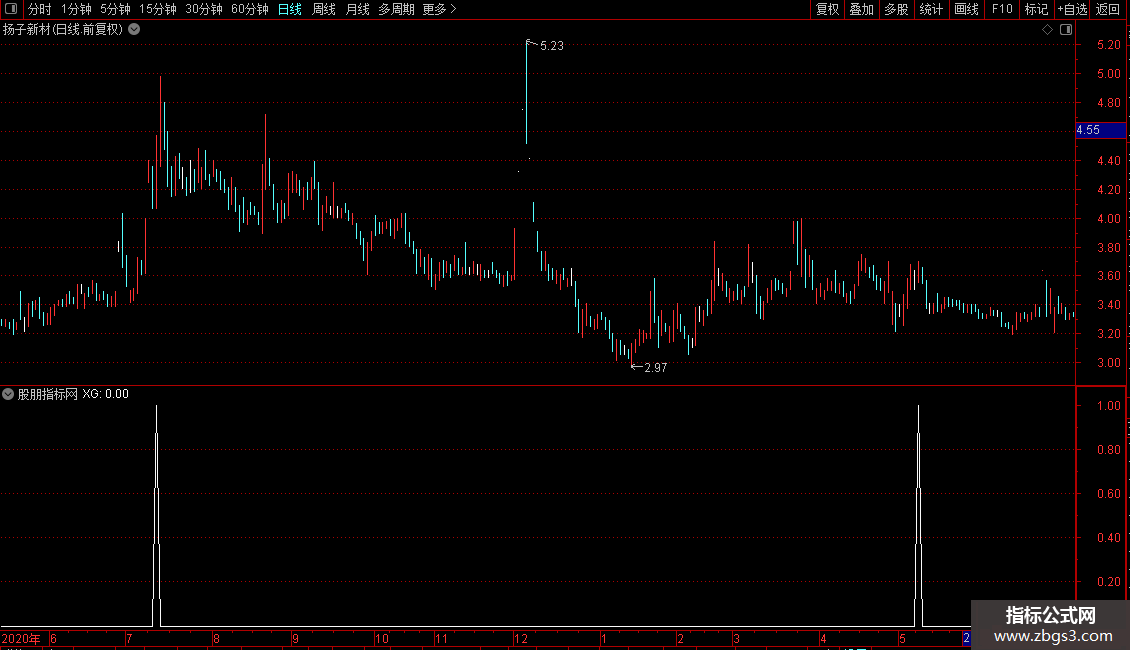This screenshot has height=650, width=1130.
Task: Click month 12 on the time axis
Action: (520, 638)
